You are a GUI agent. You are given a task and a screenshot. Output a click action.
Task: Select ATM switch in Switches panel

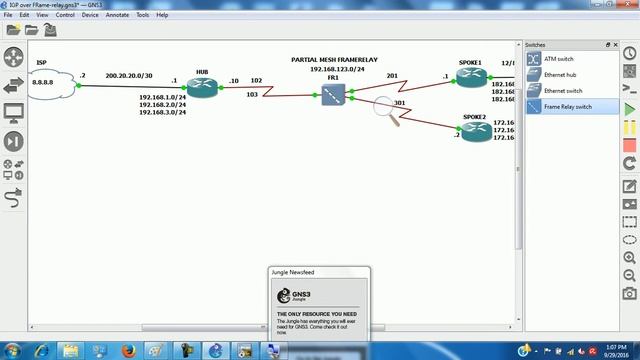pos(572,59)
